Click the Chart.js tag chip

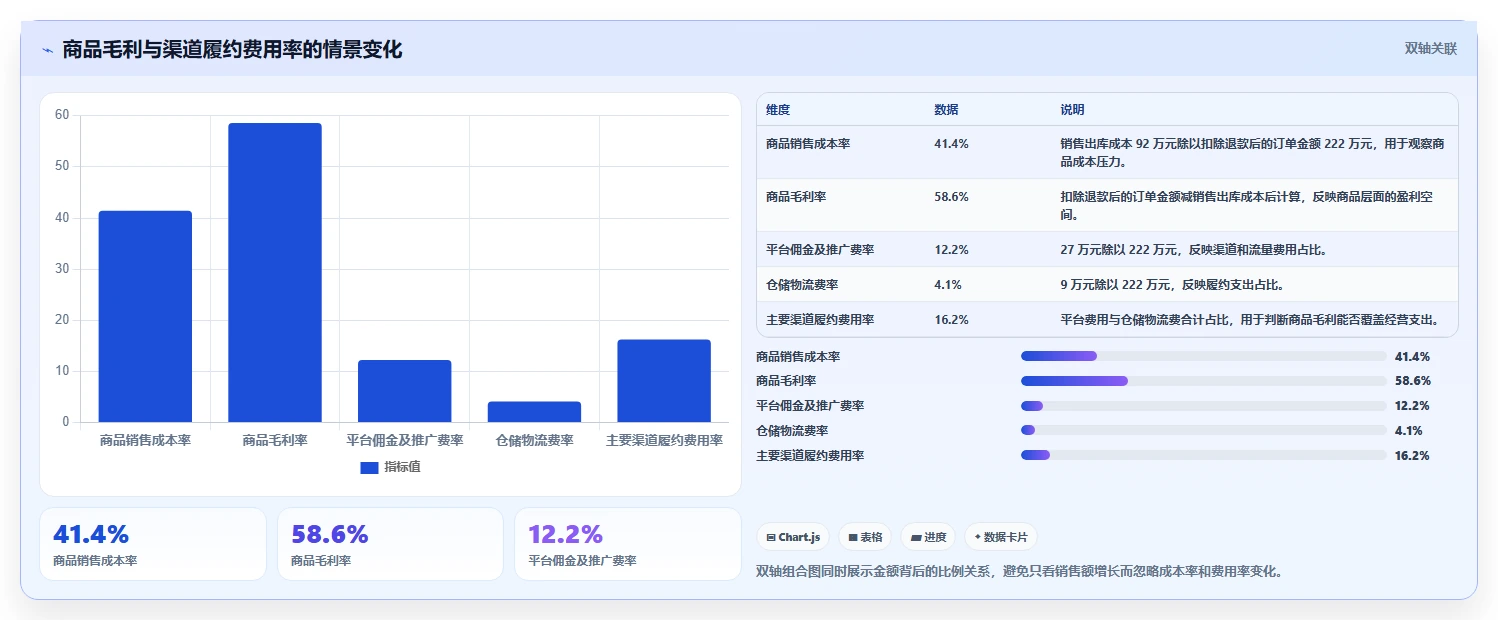tap(793, 537)
